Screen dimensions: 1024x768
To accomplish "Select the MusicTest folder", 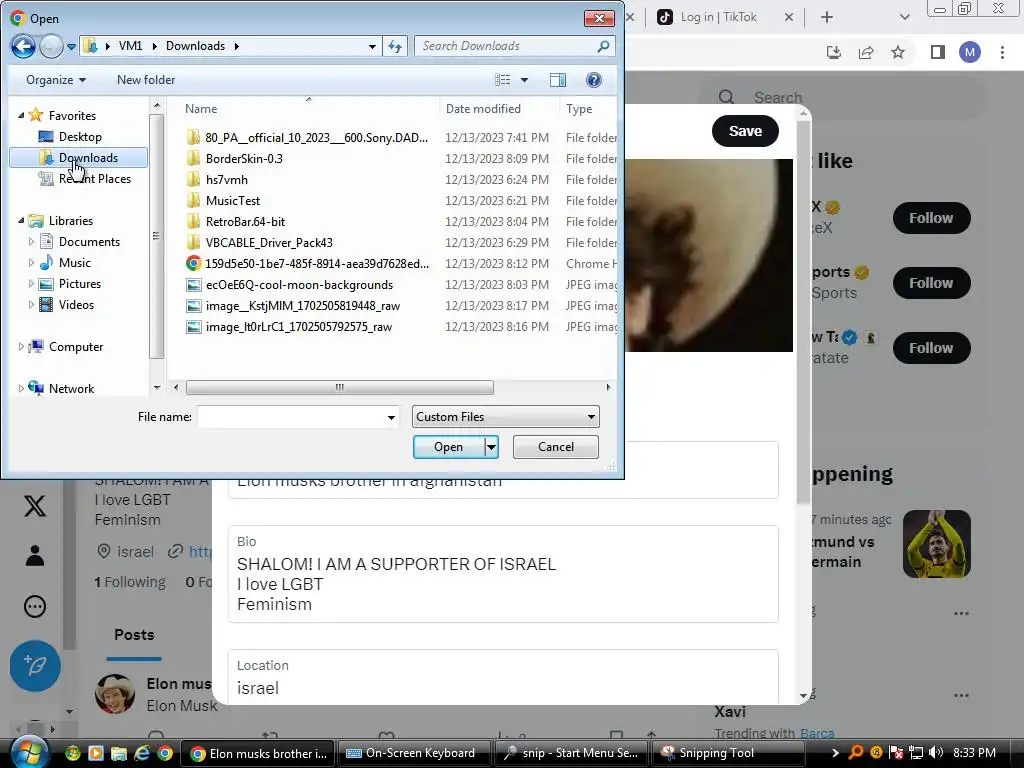I will tap(232, 200).
